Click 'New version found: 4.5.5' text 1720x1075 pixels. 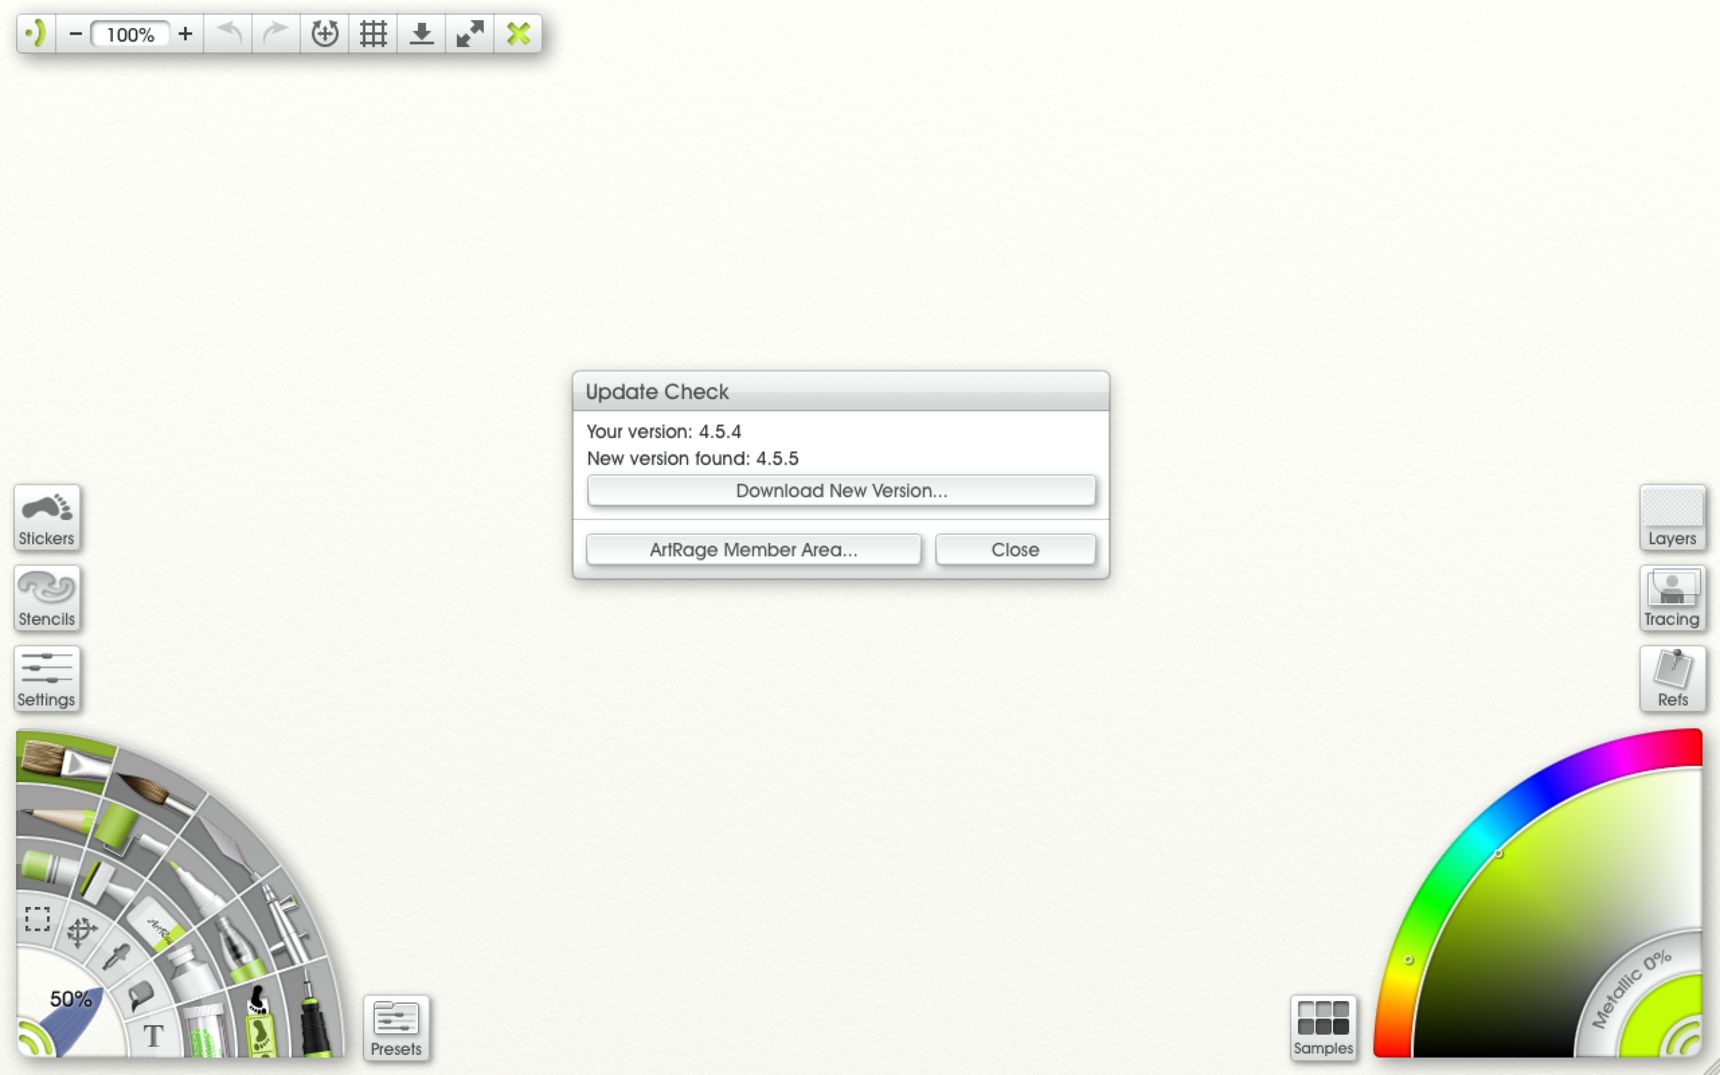pos(693,459)
